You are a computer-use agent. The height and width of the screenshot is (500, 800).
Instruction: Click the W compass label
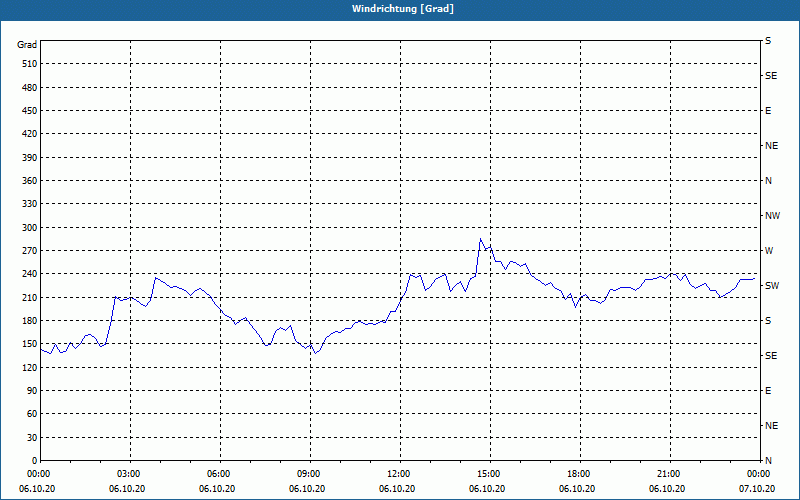coord(769,251)
